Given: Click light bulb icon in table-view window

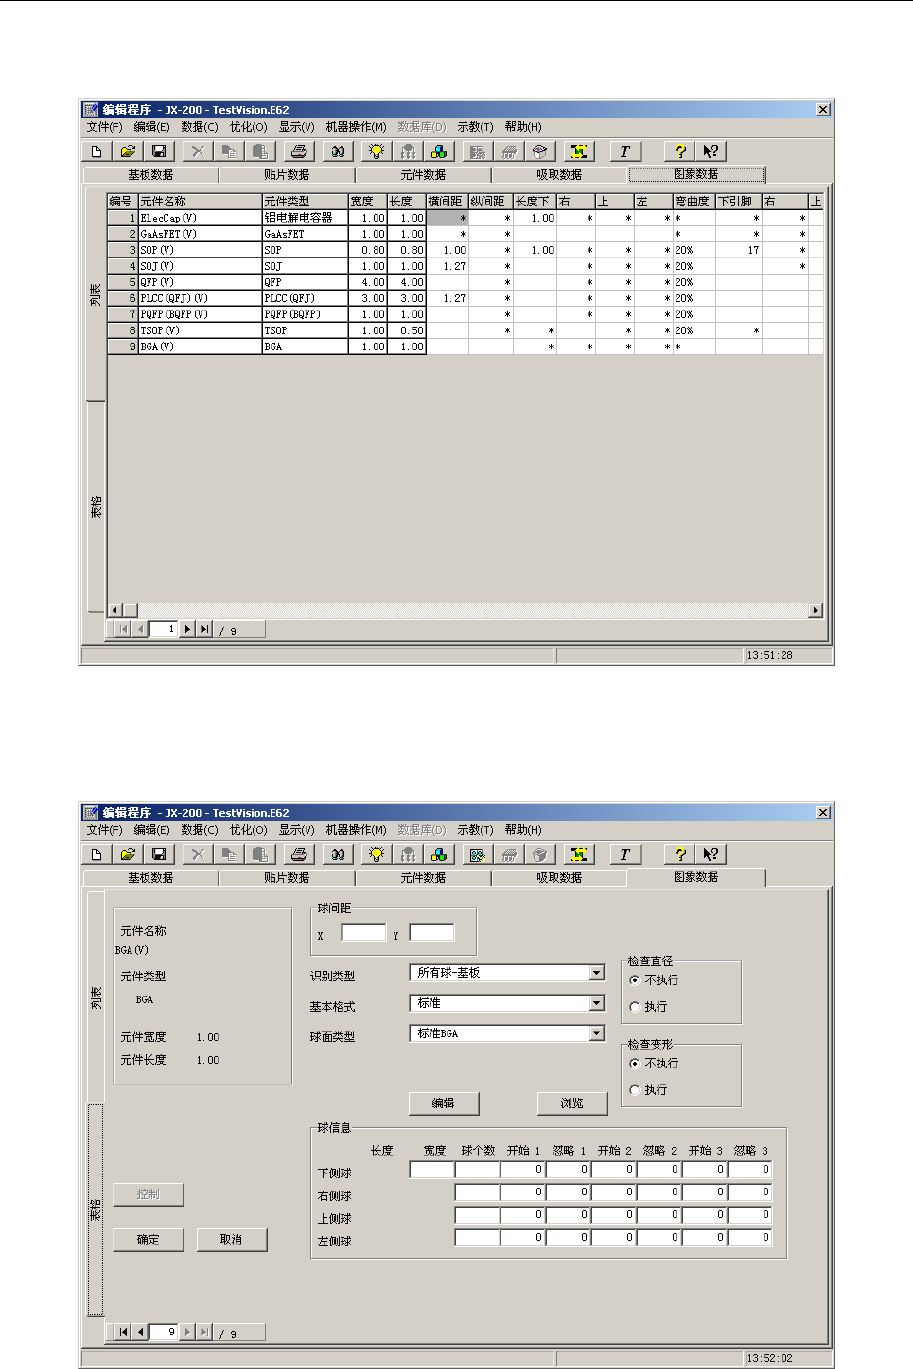Looking at the screenshot, I should click(377, 151).
